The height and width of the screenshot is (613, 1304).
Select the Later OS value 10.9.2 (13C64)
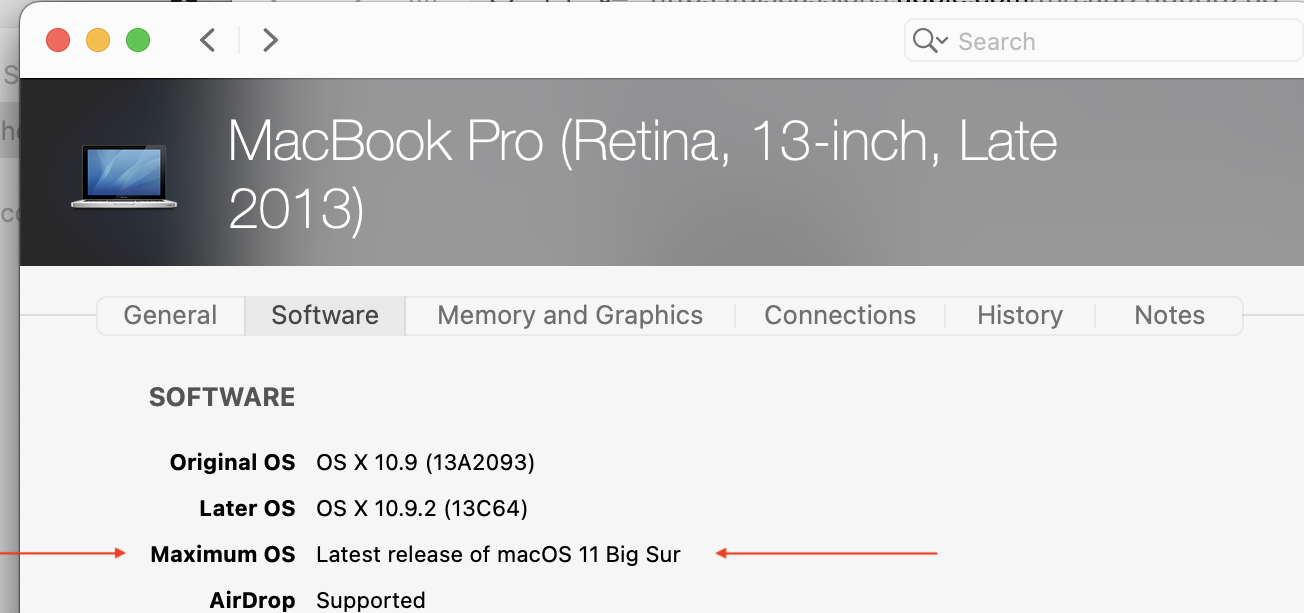pos(421,509)
